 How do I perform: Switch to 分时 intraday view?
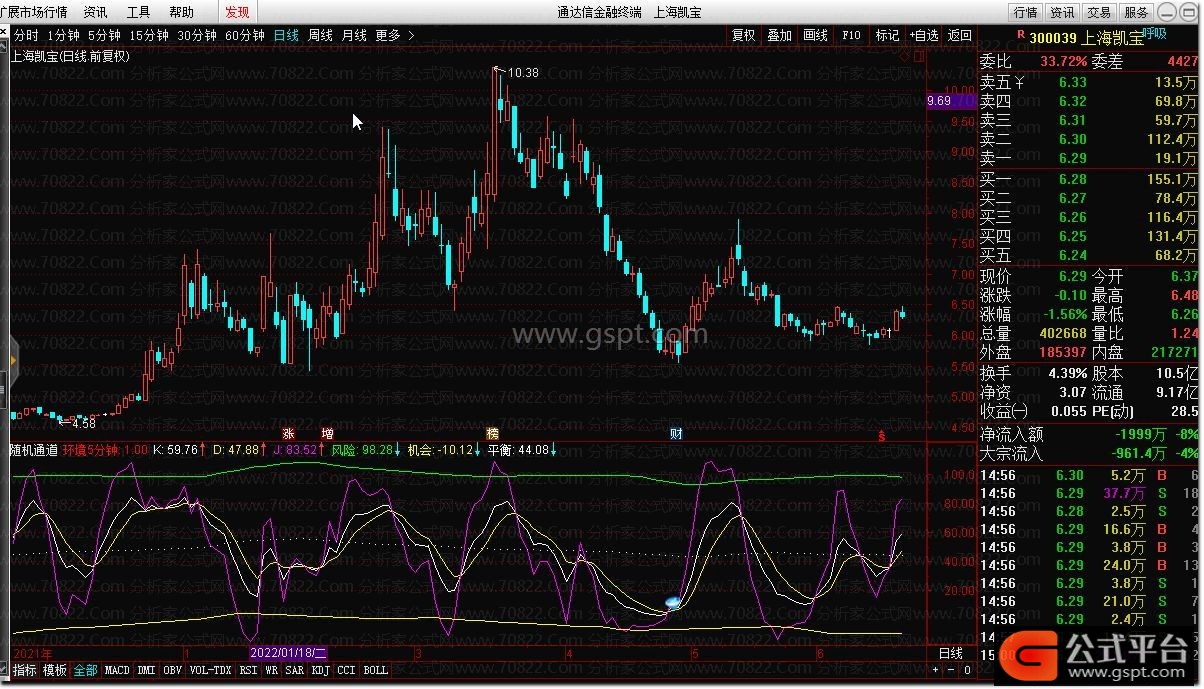(x=26, y=35)
